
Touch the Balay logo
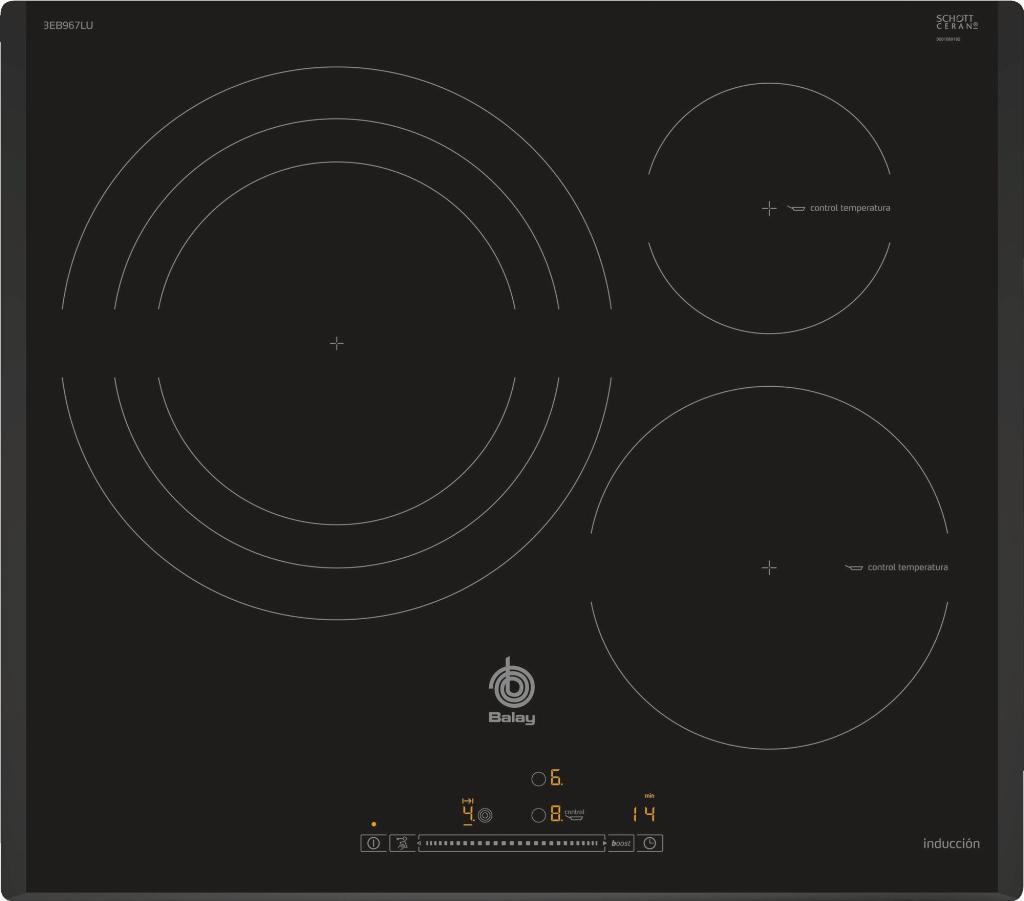pyautogui.click(x=512, y=692)
